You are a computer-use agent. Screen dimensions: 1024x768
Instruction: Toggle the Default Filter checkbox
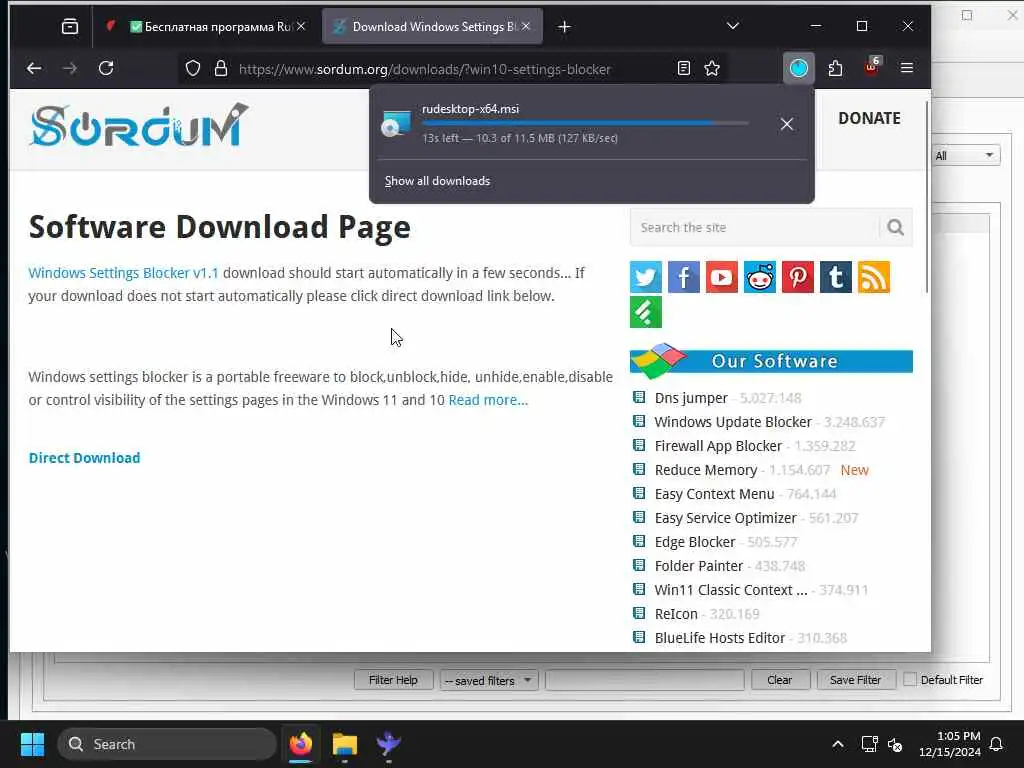[x=910, y=679]
